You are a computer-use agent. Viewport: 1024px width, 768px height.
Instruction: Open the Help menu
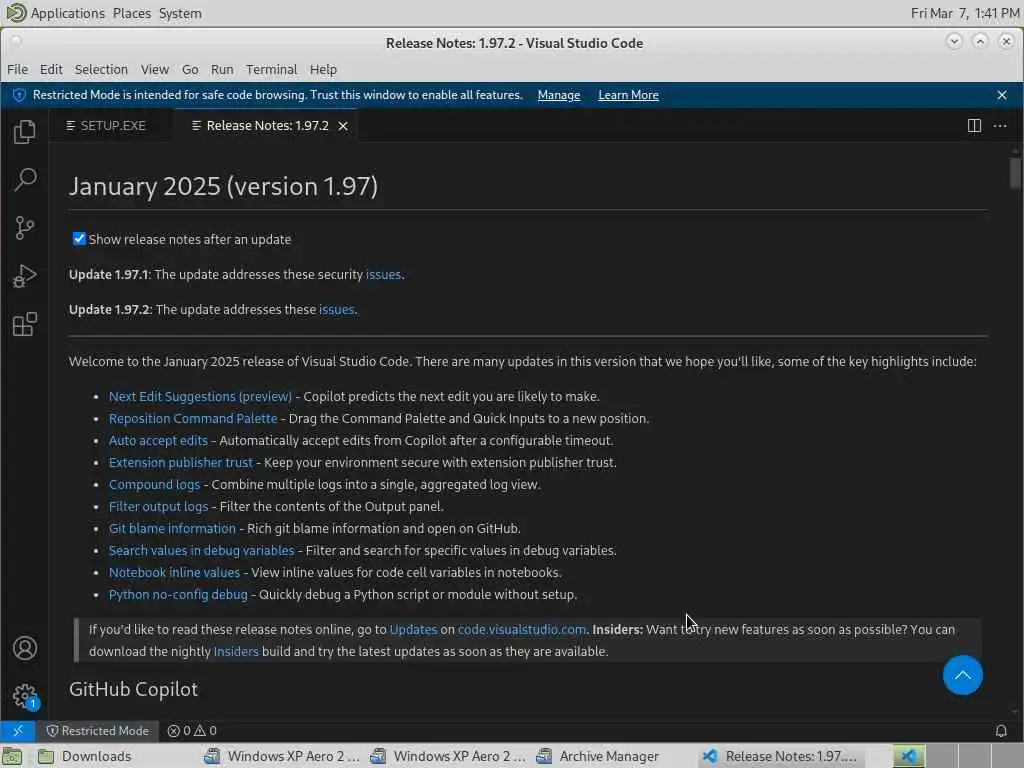[323, 69]
